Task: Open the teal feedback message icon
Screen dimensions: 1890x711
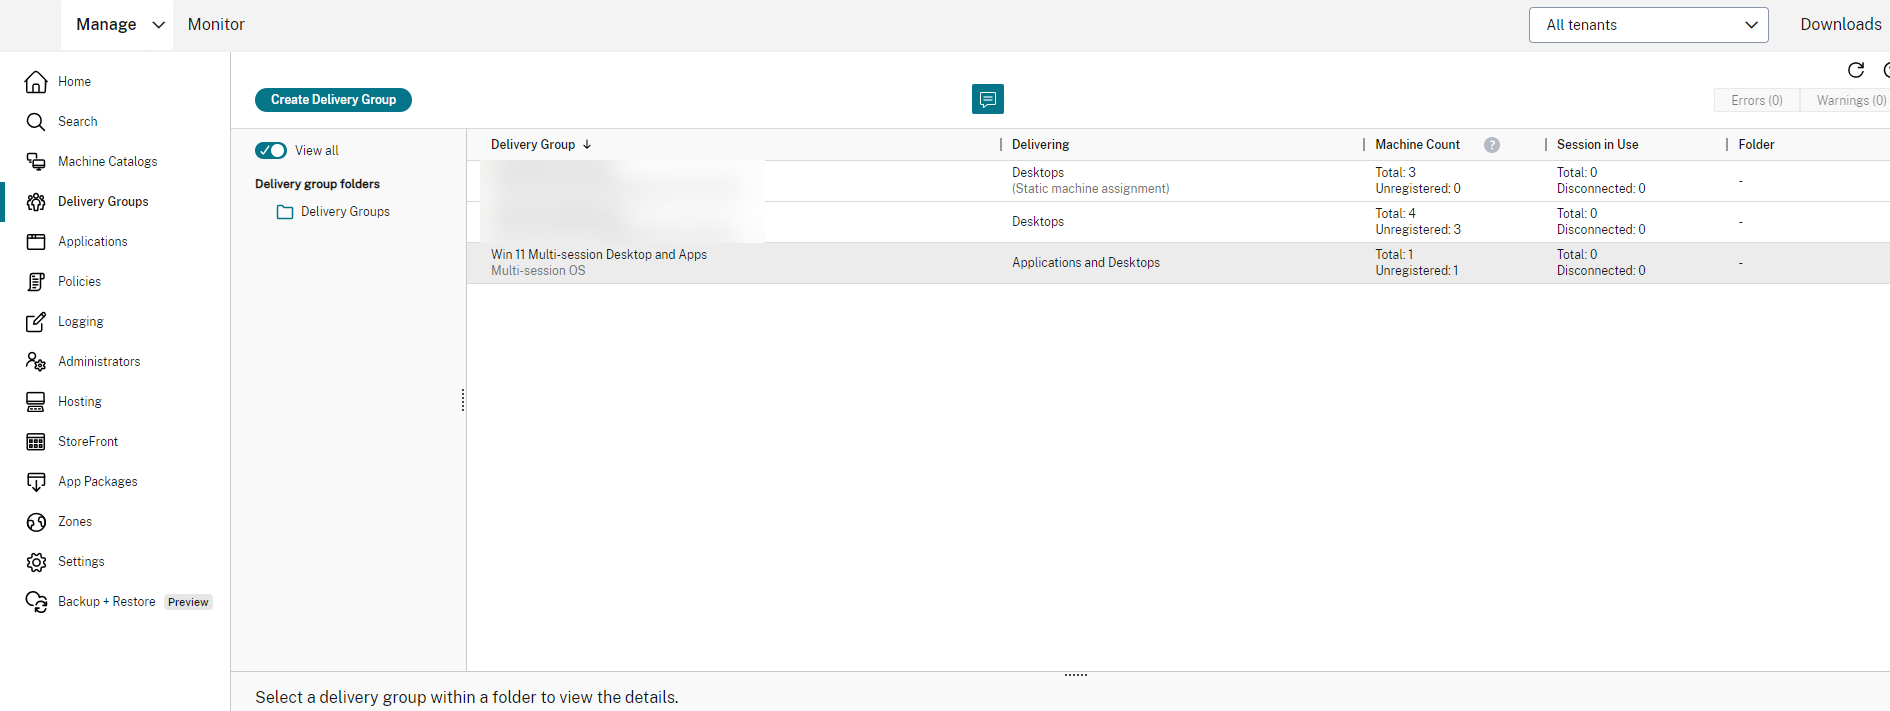Action: [x=988, y=99]
